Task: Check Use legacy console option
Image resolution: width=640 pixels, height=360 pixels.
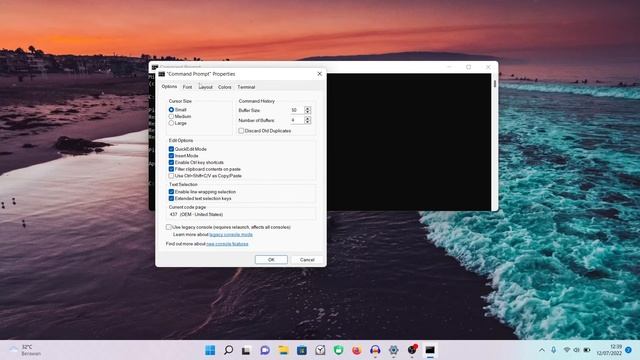Action: pos(169,227)
